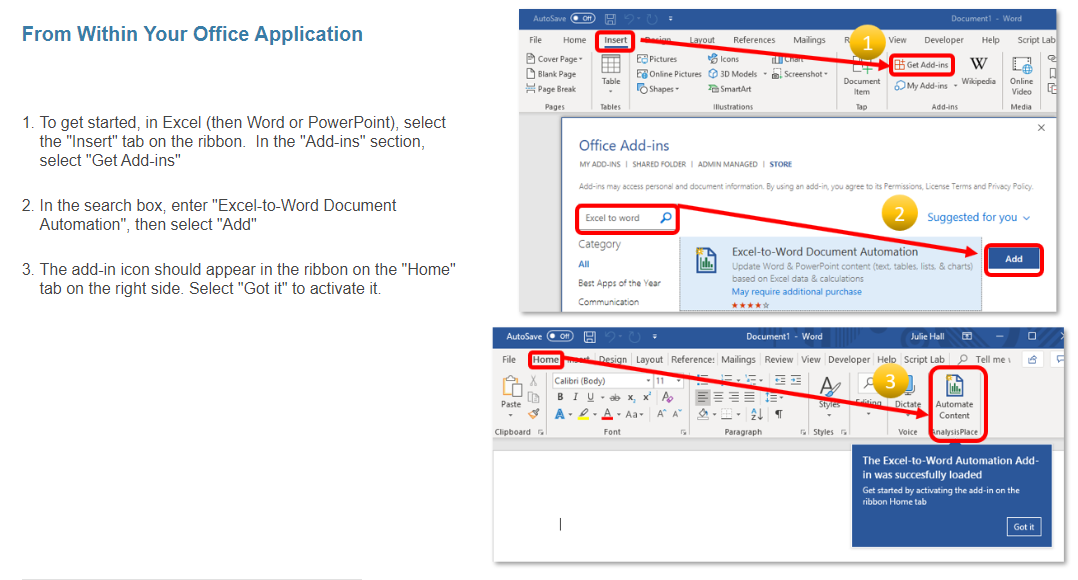1078x580 pixels.
Task: Open the Wikipedia add-in
Action: coord(978,71)
